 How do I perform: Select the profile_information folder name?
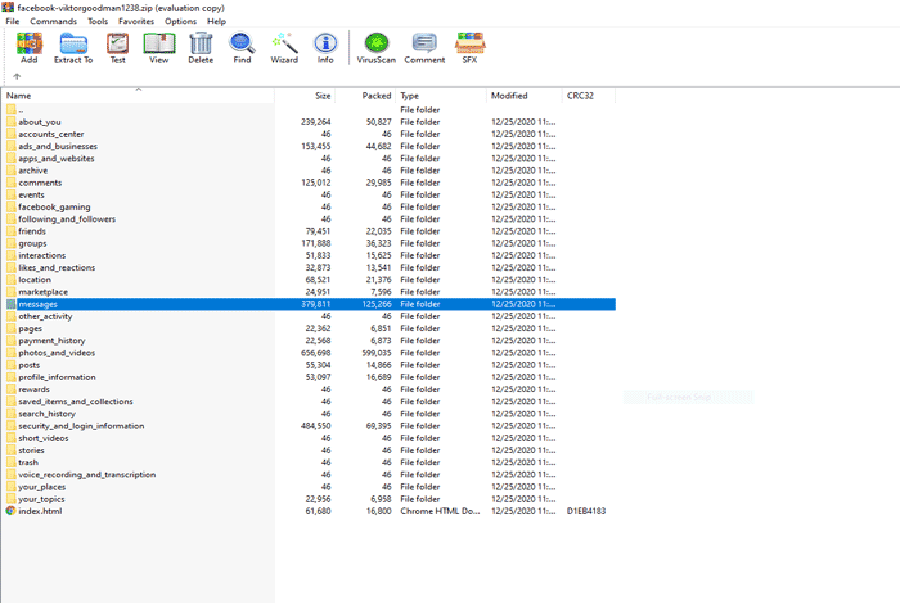tap(57, 377)
